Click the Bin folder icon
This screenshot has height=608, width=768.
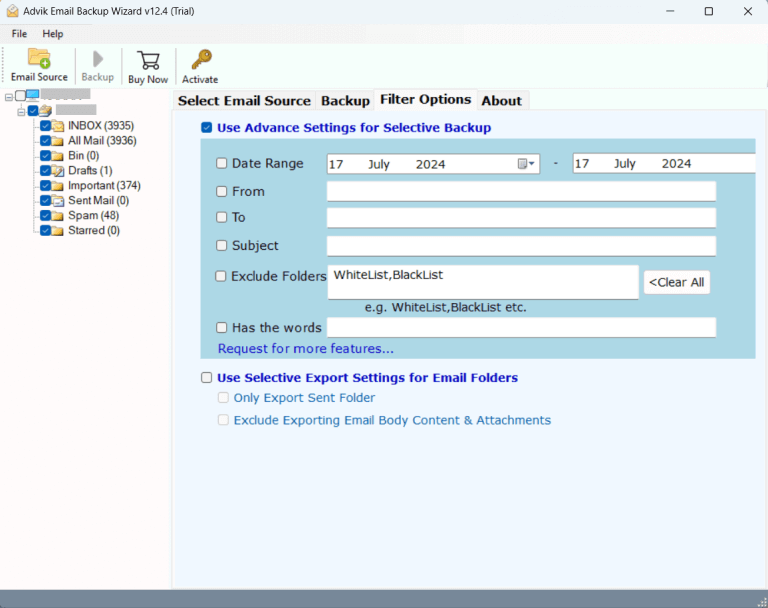(58, 156)
